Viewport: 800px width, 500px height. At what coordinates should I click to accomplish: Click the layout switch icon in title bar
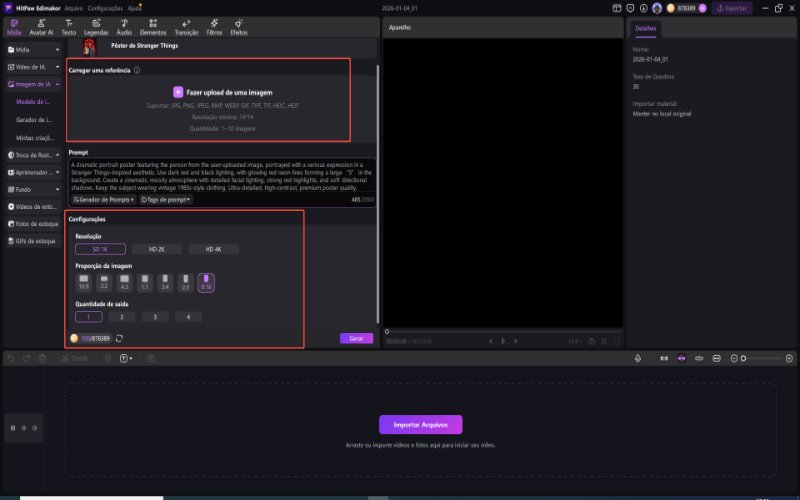(x=616, y=8)
